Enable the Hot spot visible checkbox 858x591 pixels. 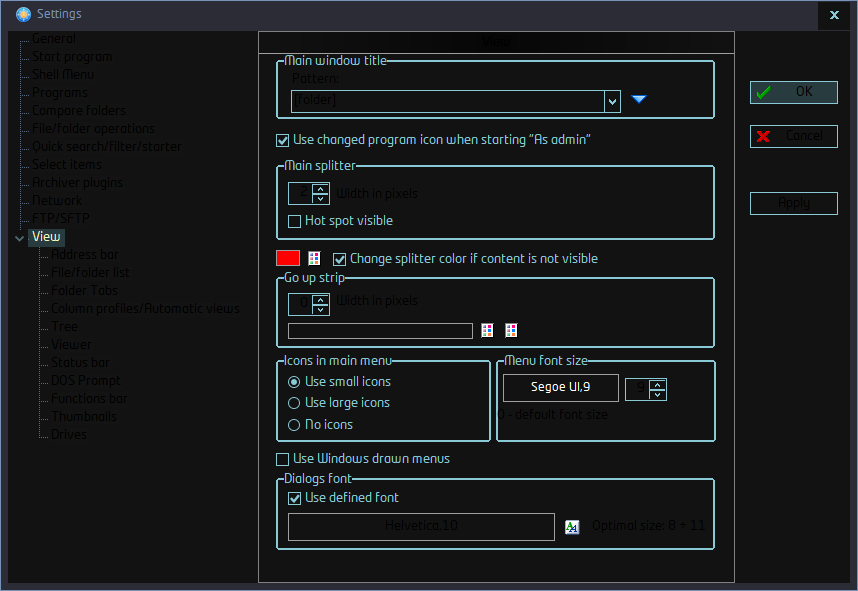[294, 221]
